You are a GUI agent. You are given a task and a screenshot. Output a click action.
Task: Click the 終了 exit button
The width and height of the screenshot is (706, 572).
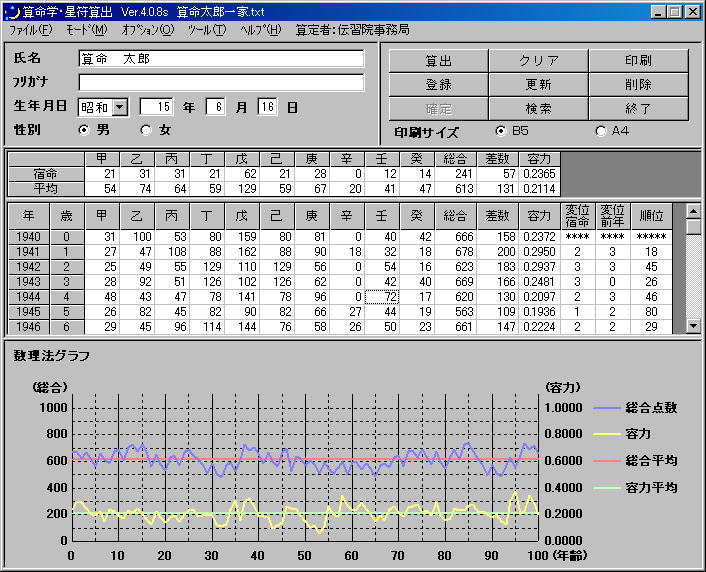pyautogui.click(x=638, y=109)
